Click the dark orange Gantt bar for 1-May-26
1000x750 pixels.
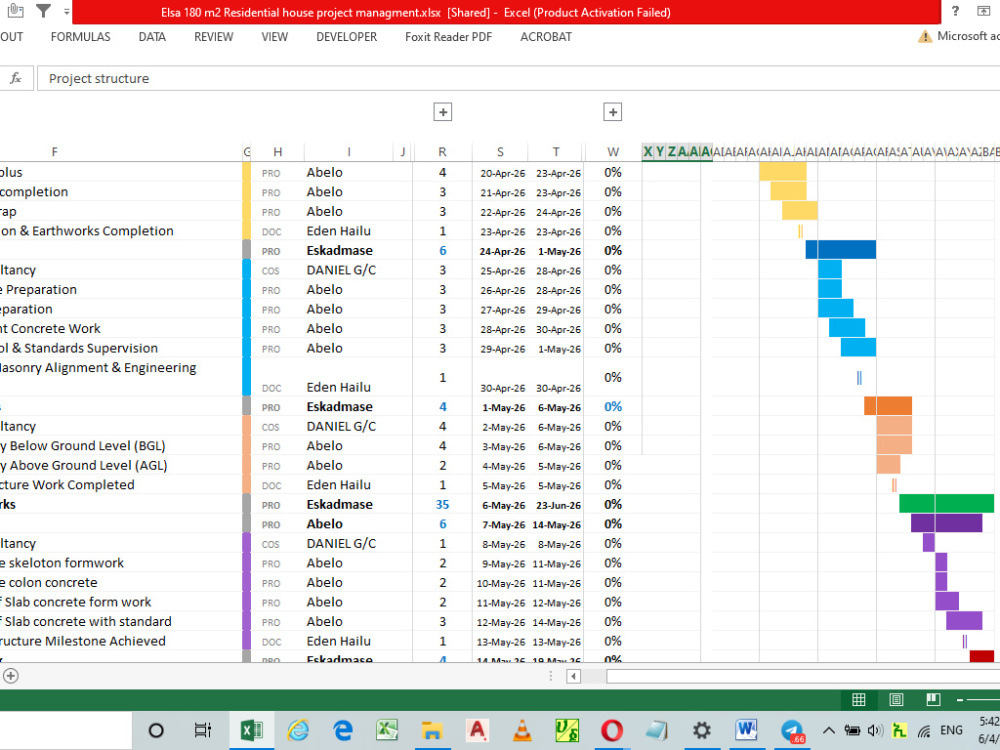pyautogui.click(x=888, y=406)
